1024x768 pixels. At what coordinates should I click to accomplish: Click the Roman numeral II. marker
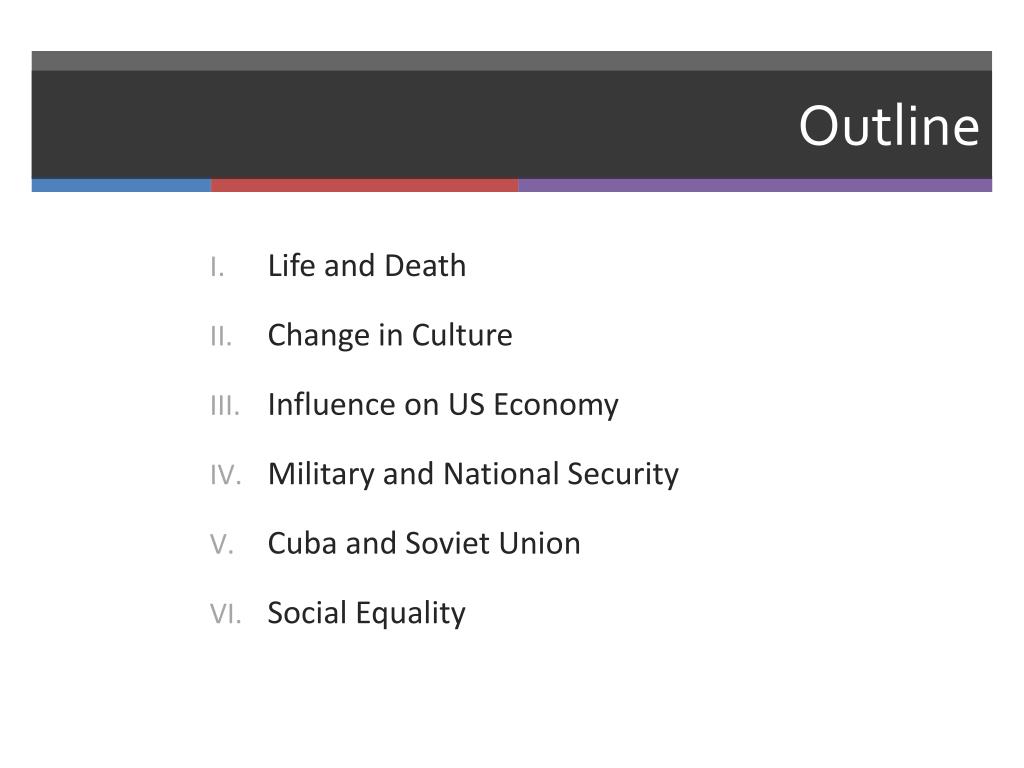coord(221,337)
